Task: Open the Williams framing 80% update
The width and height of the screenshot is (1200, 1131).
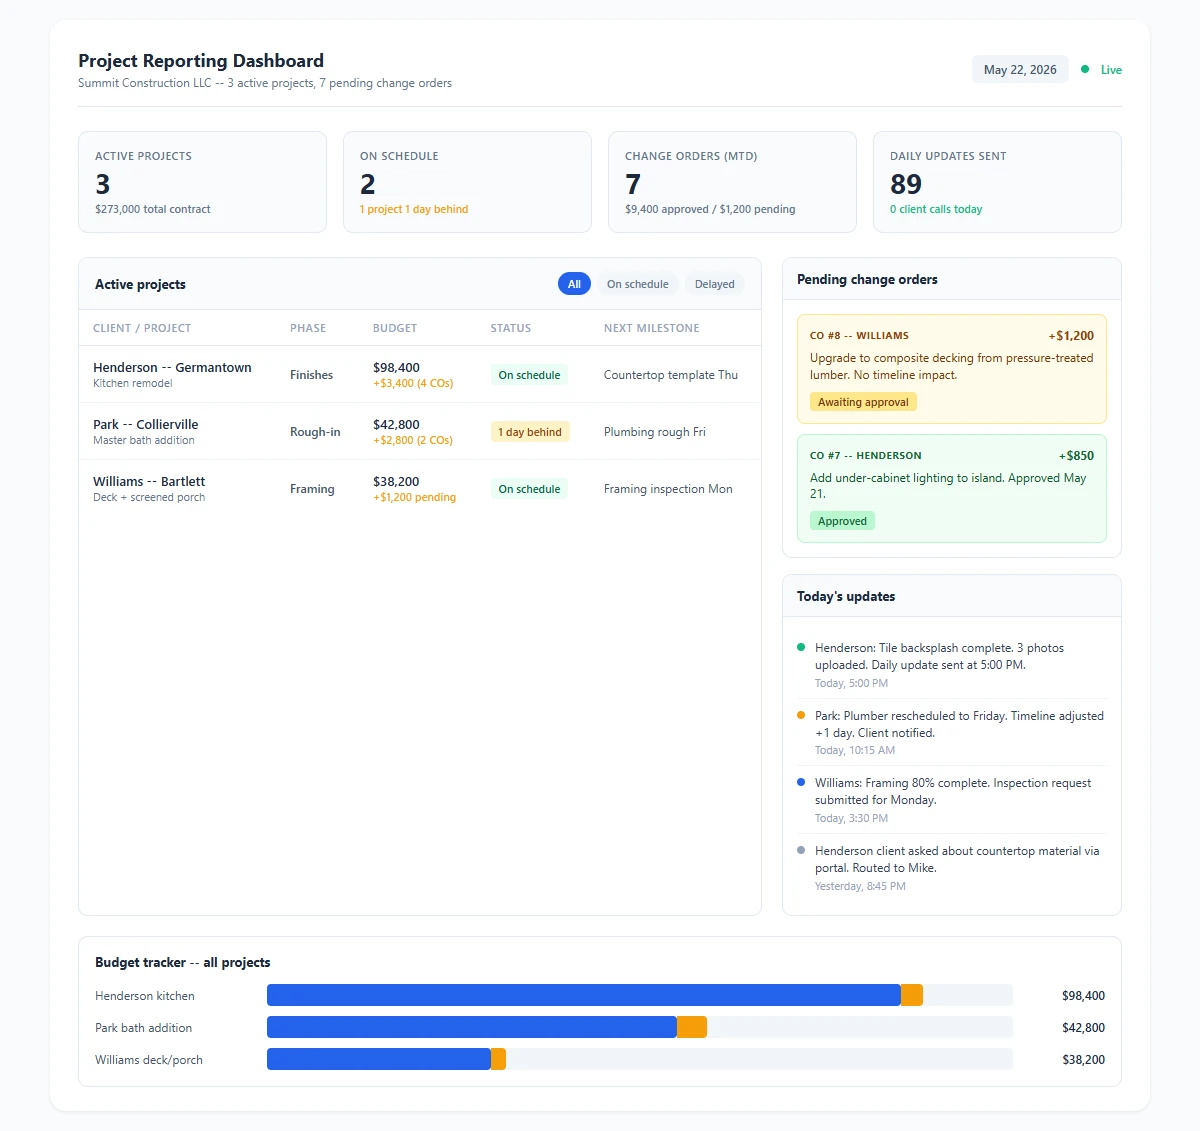Action: click(952, 800)
